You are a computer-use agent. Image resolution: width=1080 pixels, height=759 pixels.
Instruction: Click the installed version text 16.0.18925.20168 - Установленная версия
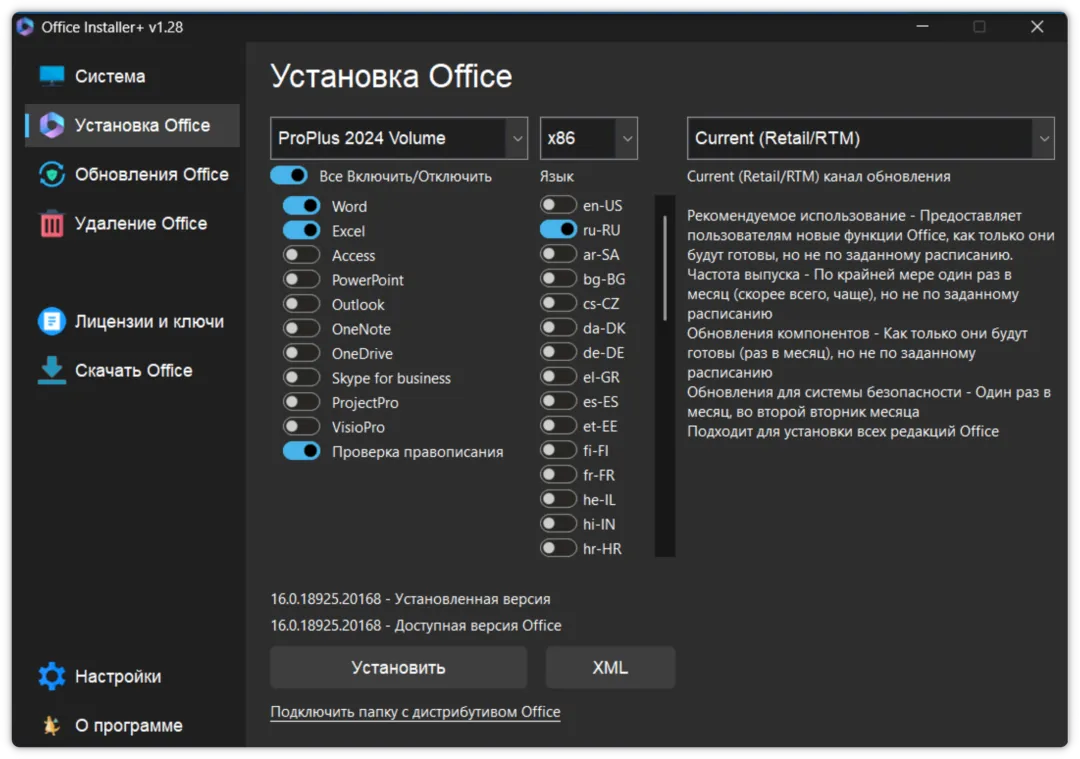(x=411, y=599)
